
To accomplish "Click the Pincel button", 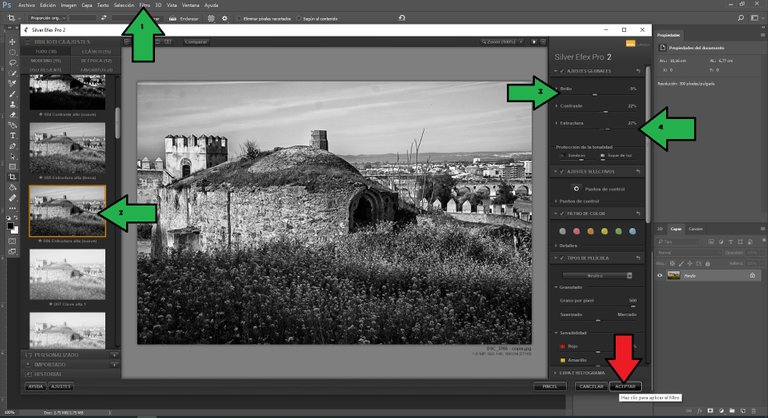I will tap(550, 387).
